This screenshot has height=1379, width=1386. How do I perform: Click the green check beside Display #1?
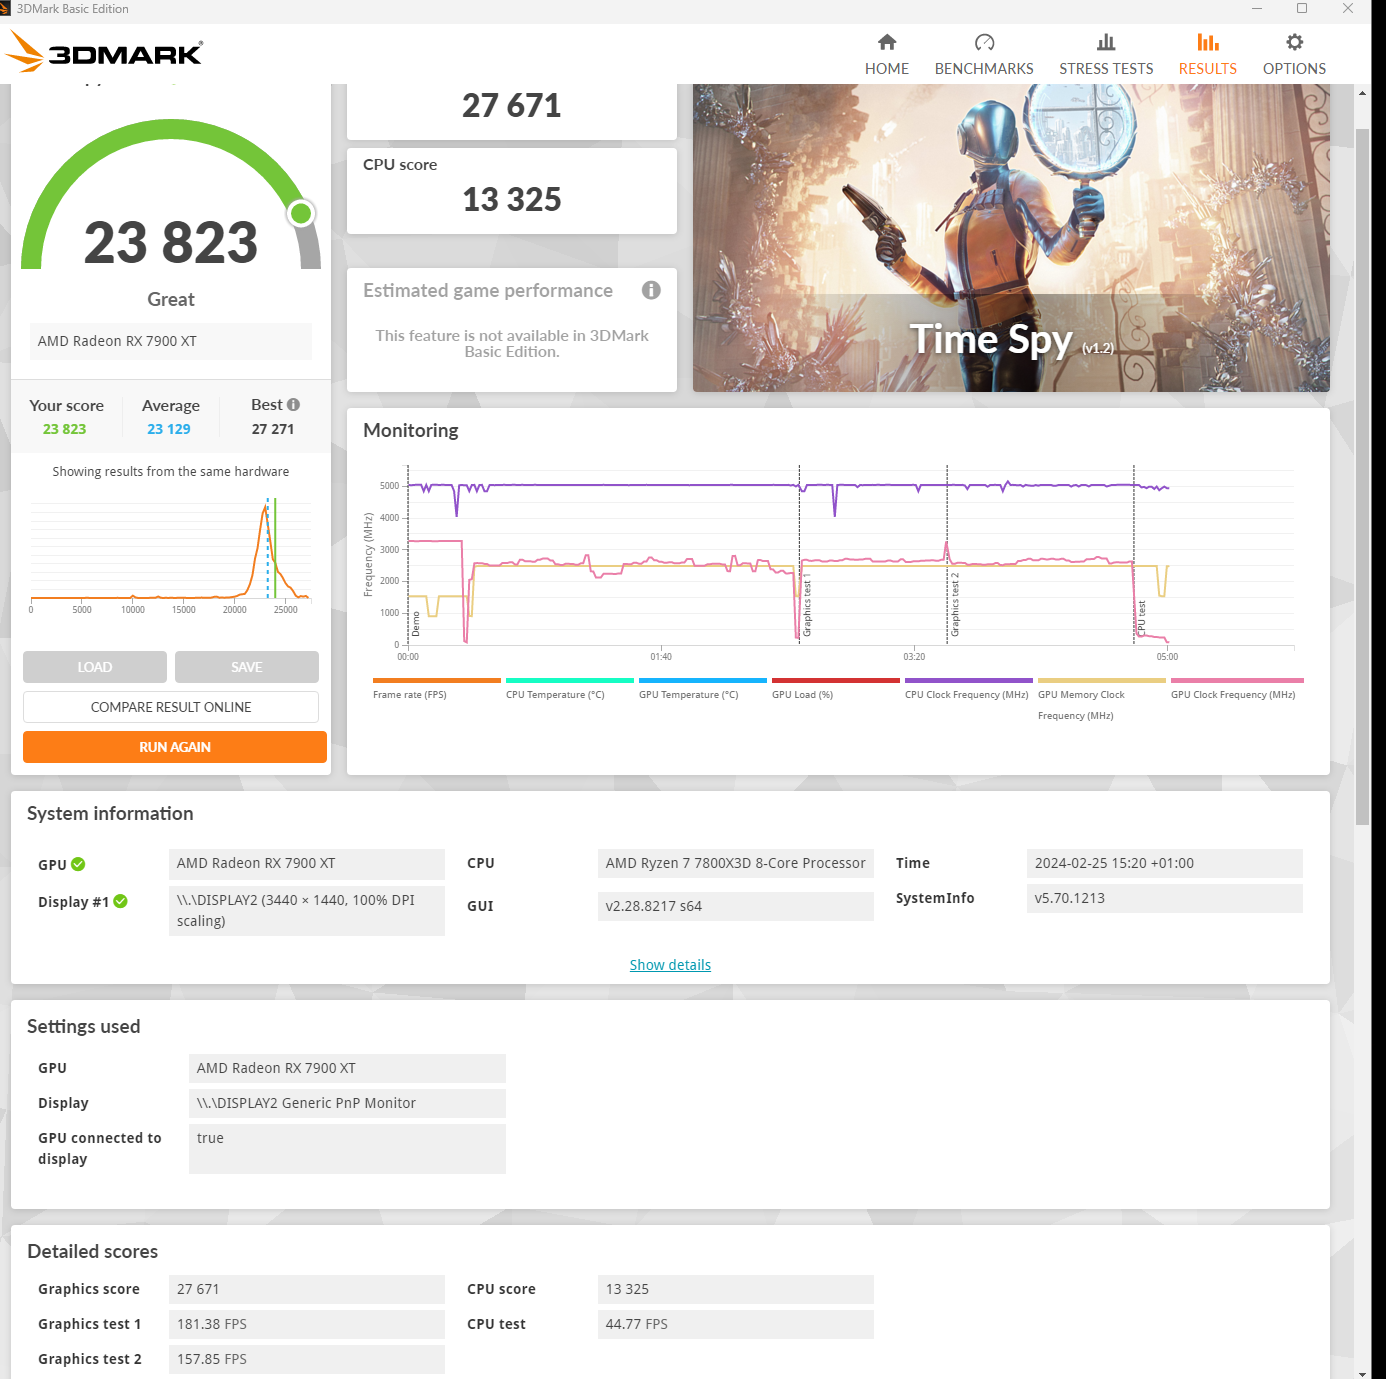(121, 901)
